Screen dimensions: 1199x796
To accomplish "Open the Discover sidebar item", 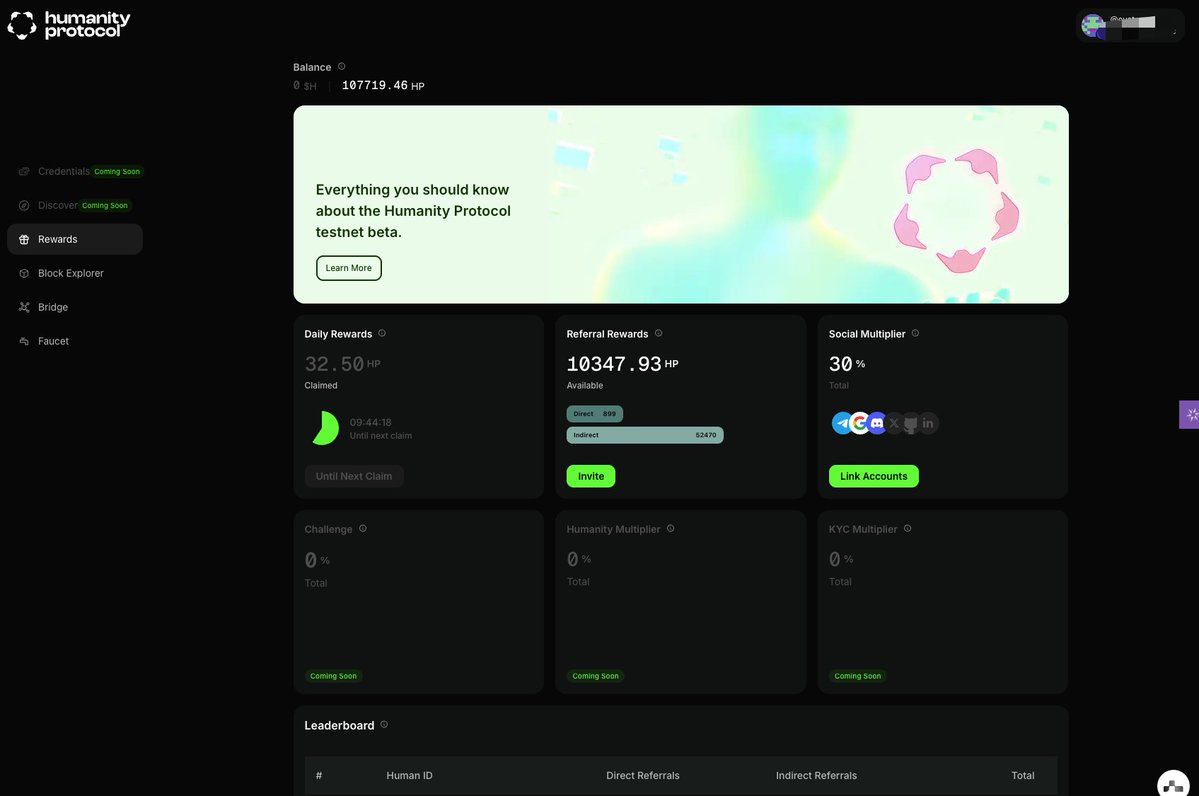I will click(x=75, y=205).
